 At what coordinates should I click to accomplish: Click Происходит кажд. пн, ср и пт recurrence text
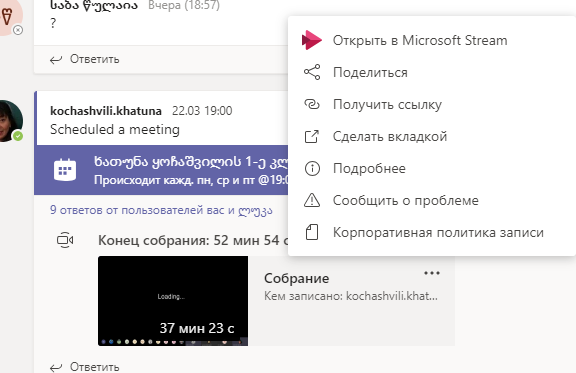(191, 180)
